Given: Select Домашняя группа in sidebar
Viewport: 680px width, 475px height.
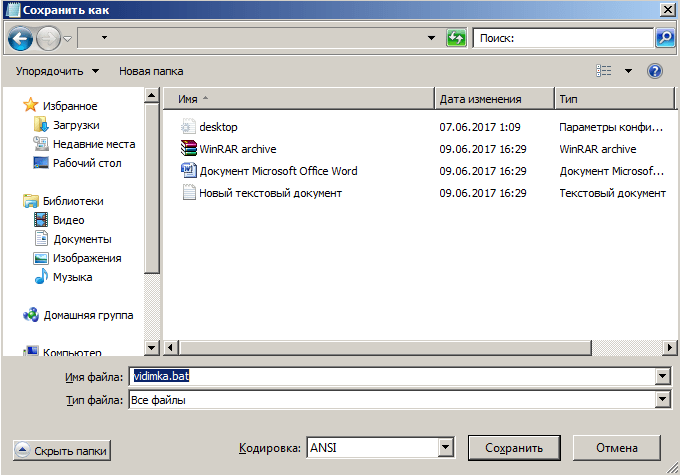Looking at the screenshot, I should pos(88,315).
